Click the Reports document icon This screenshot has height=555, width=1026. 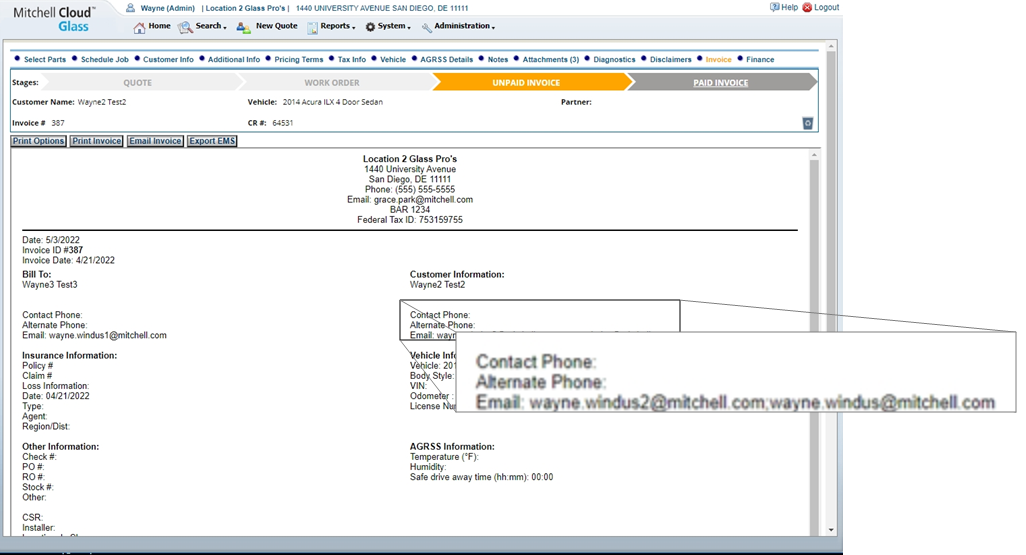coord(312,27)
